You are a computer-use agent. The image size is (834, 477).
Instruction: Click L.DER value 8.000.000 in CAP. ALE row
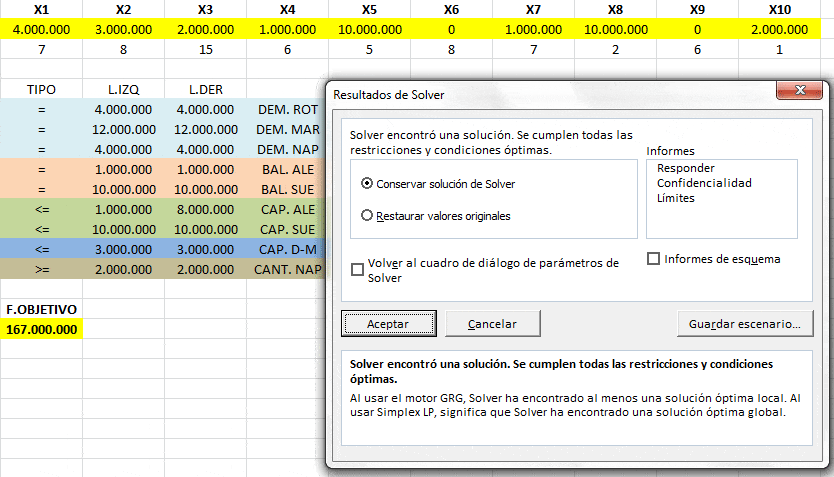coord(205,210)
